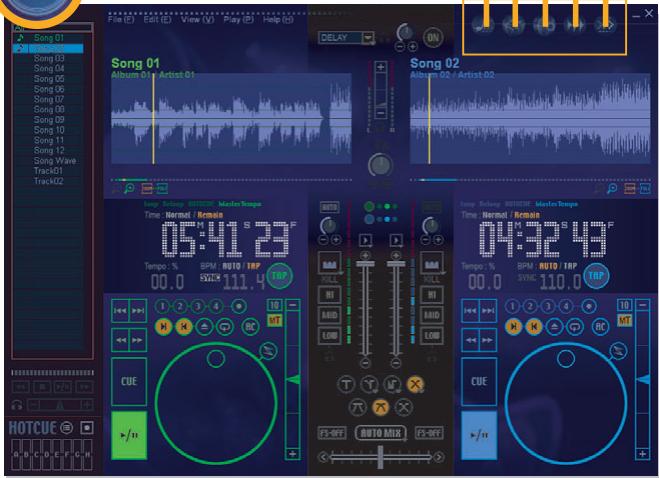Trigger hot cue pad E
Viewport: 659px width, 478px height.
[x=57, y=454]
